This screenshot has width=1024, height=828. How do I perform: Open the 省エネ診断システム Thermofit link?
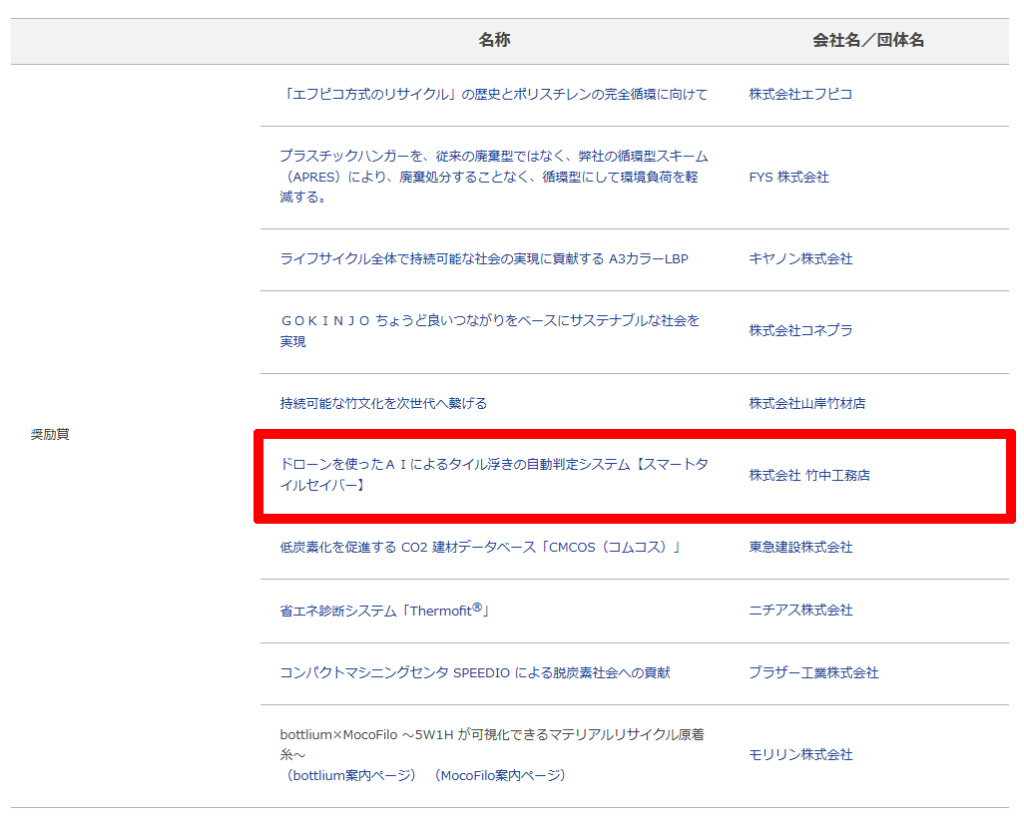point(385,611)
